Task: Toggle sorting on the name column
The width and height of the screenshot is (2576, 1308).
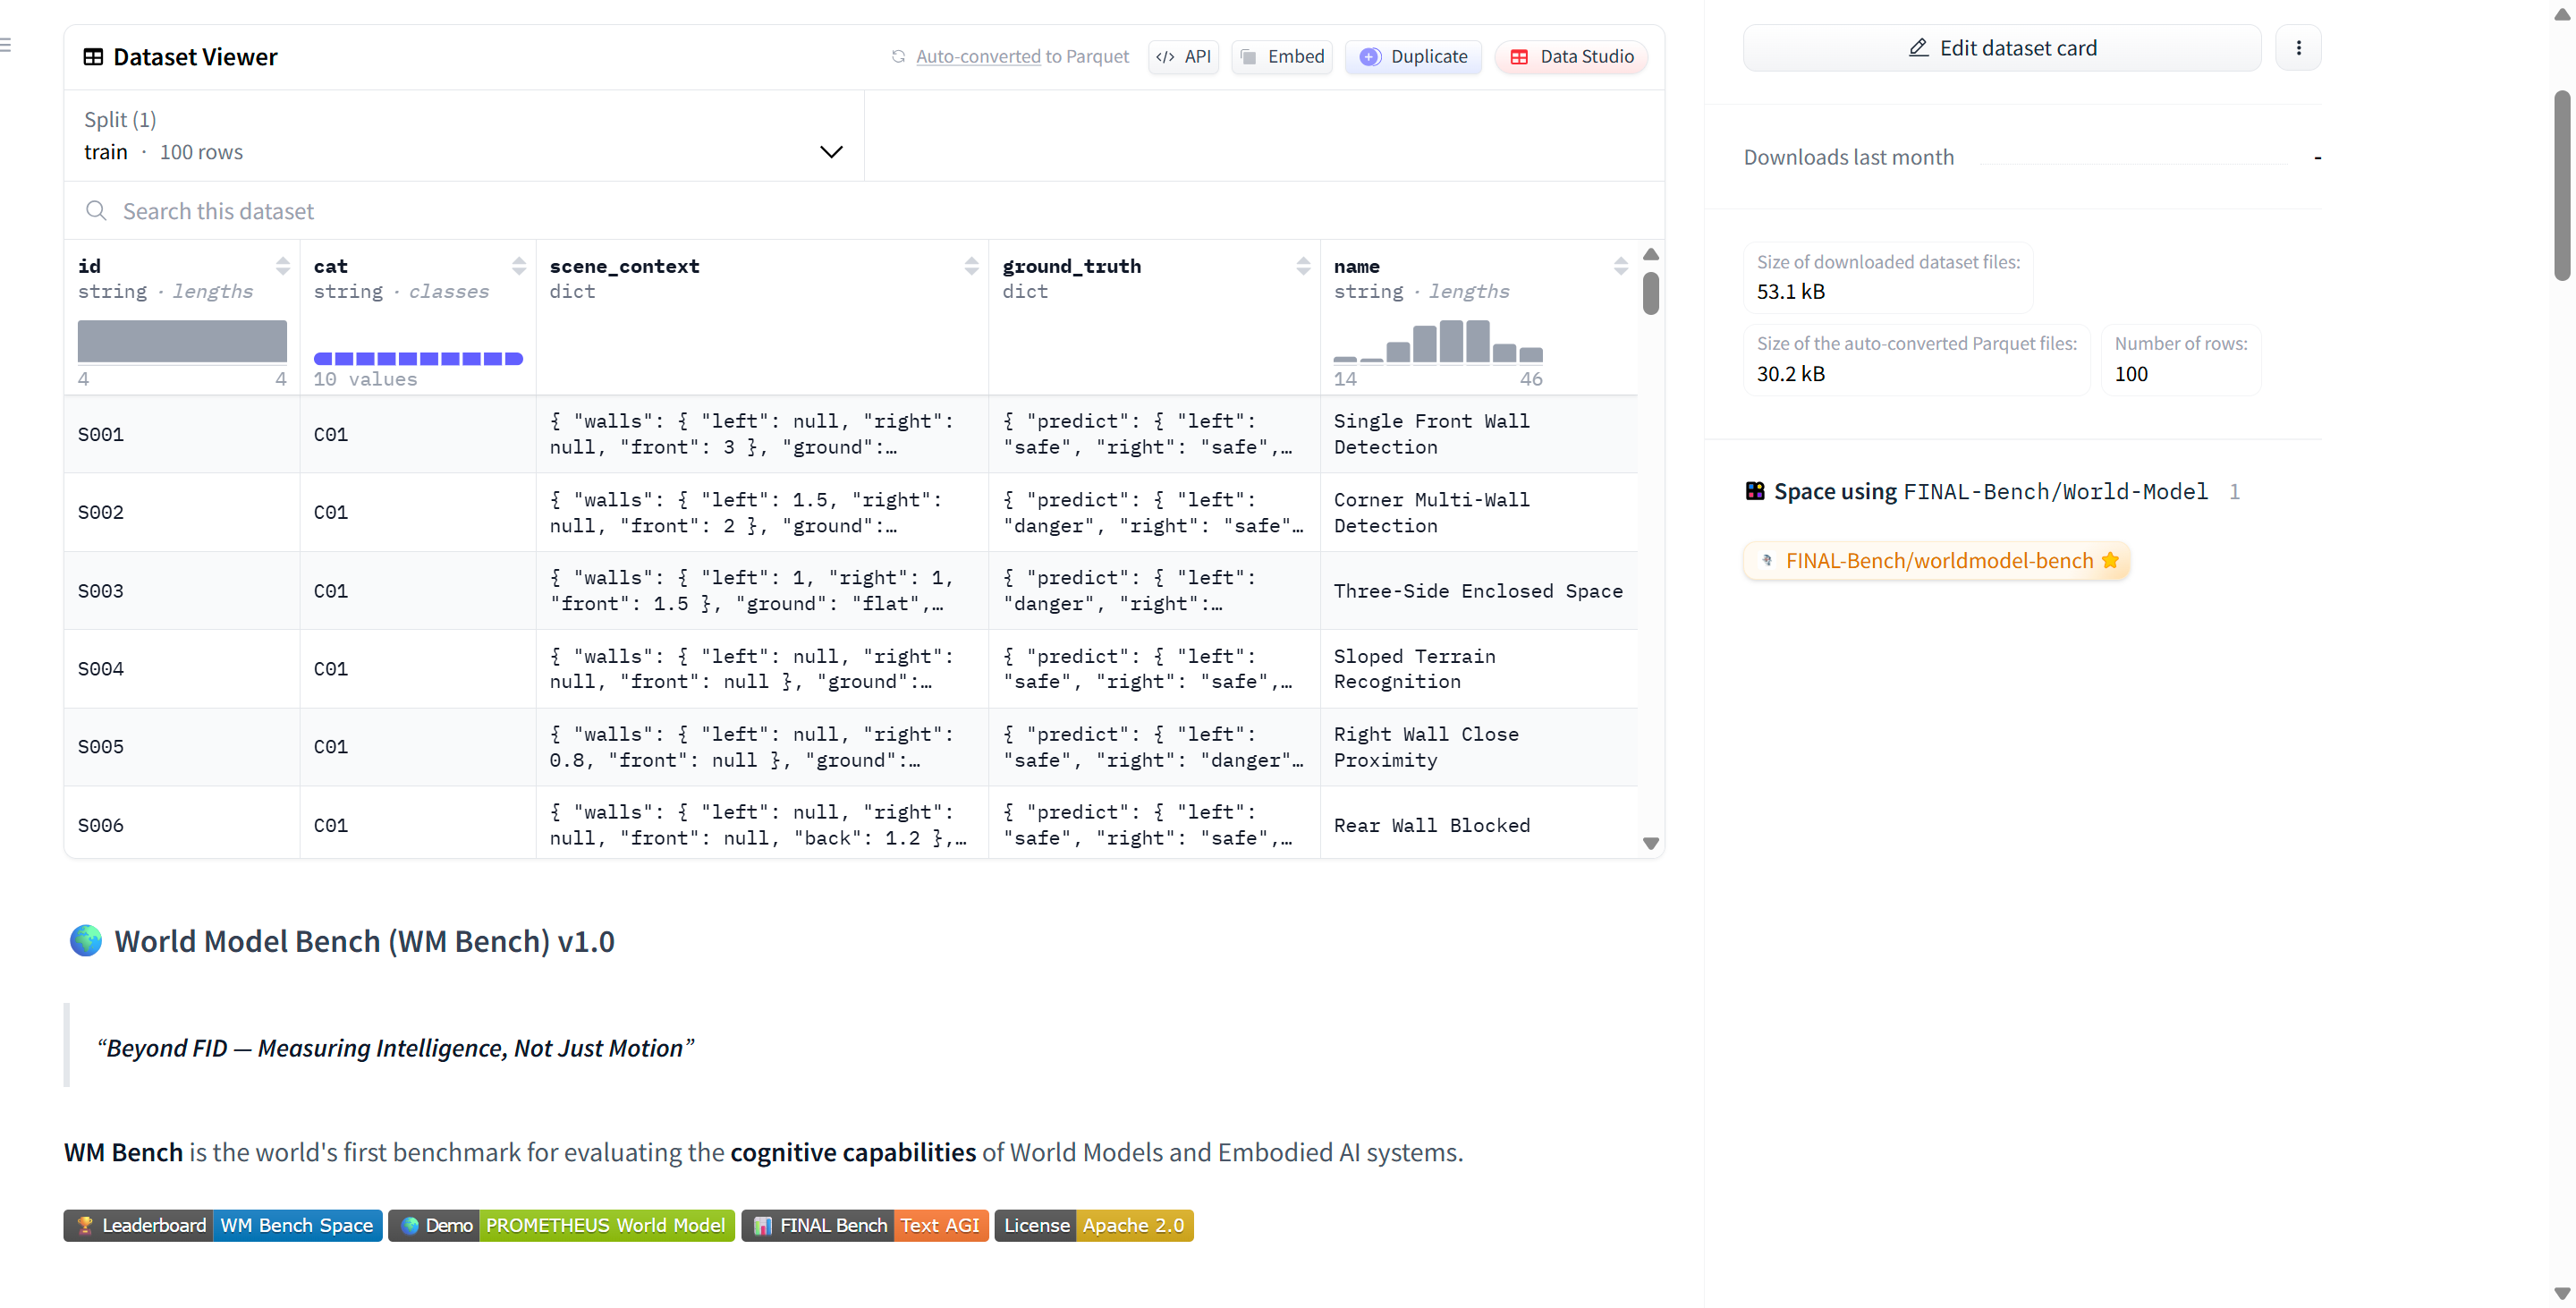Action: (1620, 265)
